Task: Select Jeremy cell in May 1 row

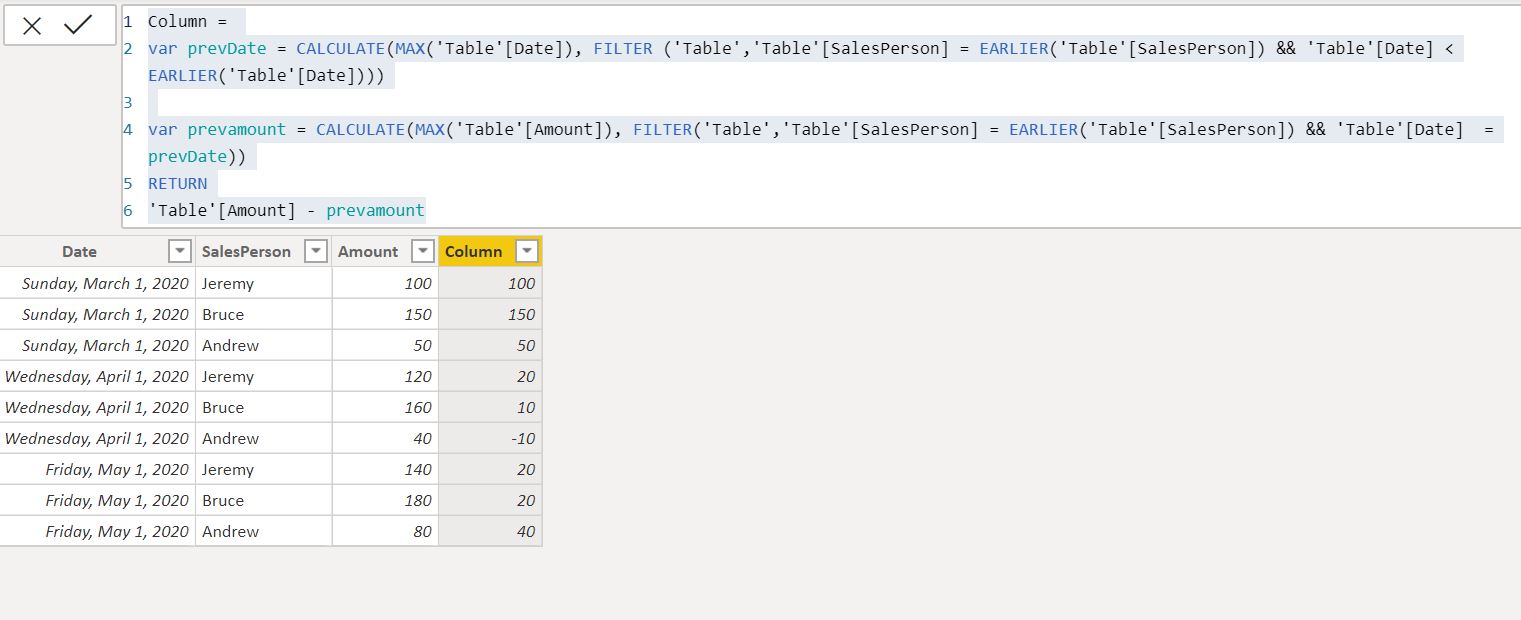Action: [264, 469]
